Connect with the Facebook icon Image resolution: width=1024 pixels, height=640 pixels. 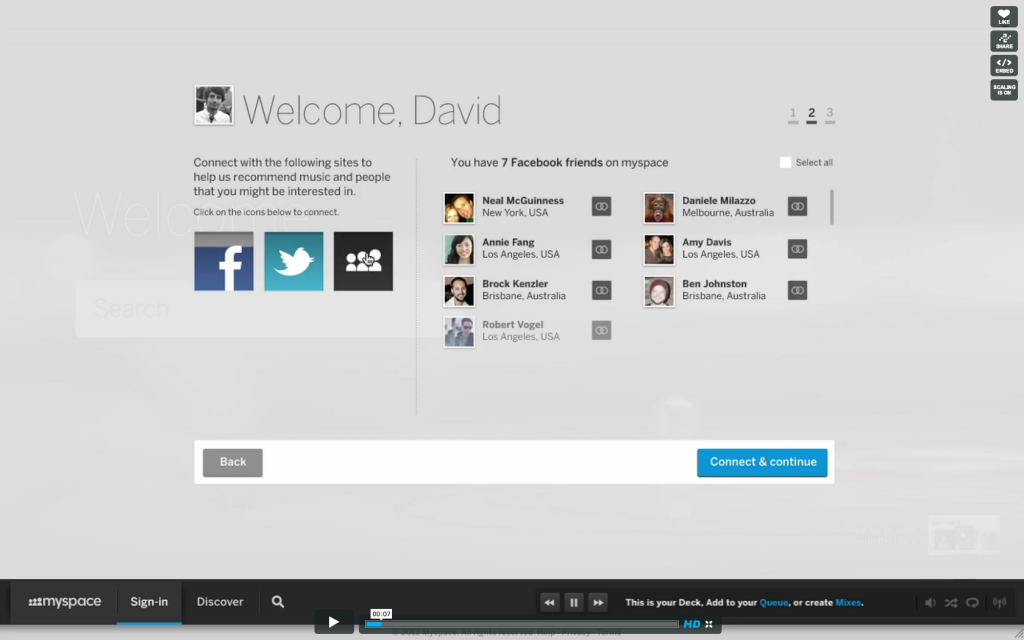224,261
